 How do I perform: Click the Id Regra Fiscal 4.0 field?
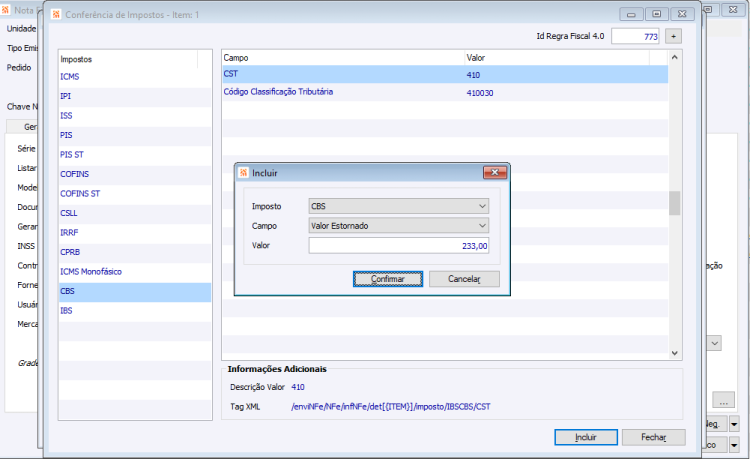(x=635, y=36)
